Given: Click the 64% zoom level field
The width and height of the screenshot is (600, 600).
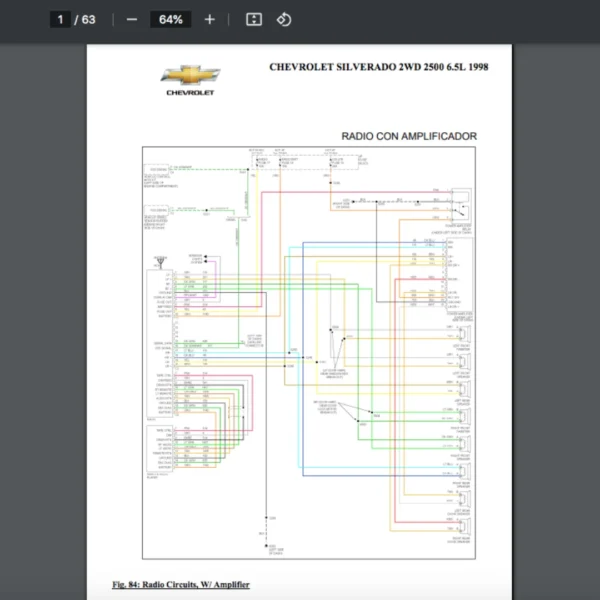Looking at the screenshot, I should coord(169,19).
